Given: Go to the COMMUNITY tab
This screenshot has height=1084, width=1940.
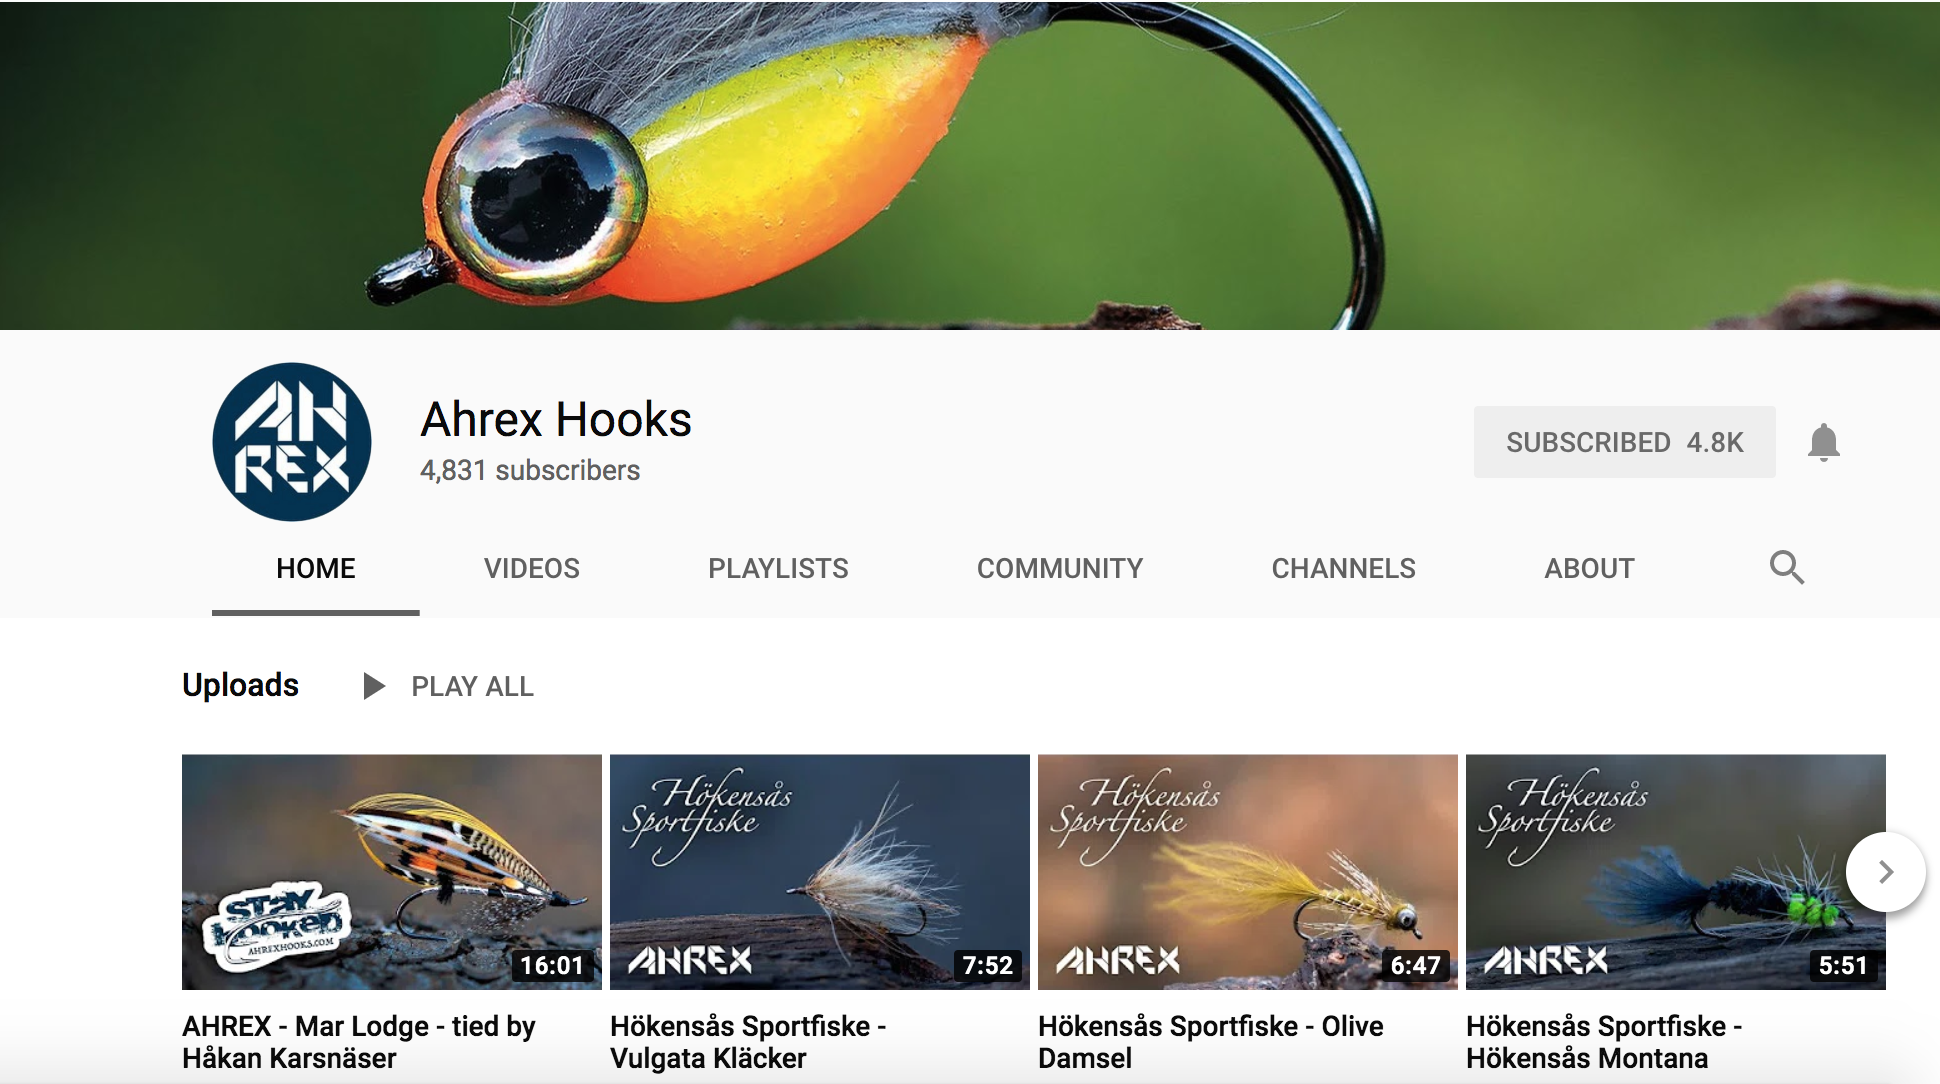Looking at the screenshot, I should click(x=1060, y=568).
